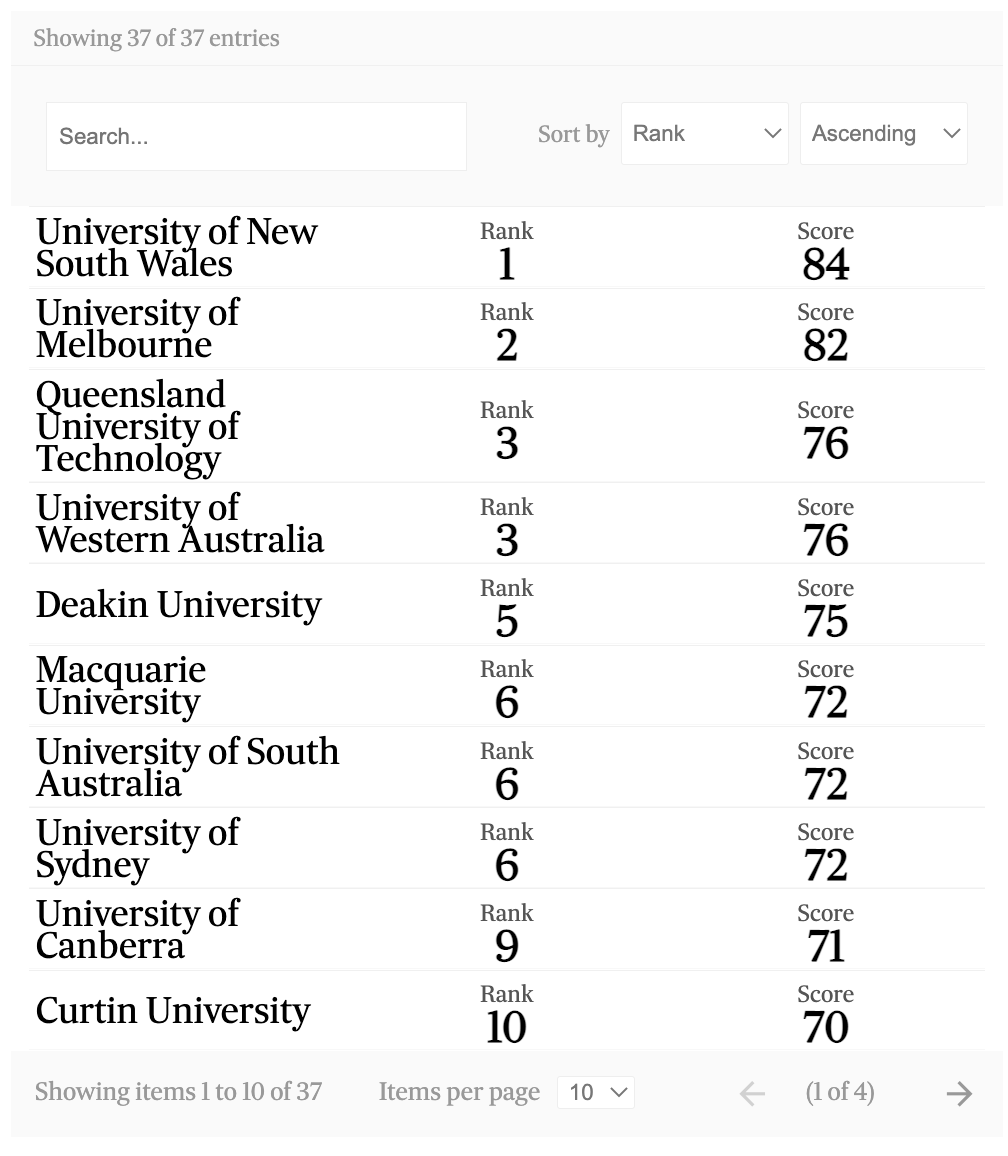Open the Sort by Rank dropdown
Image resolution: width=1008 pixels, height=1156 pixels.
pyautogui.click(x=704, y=134)
